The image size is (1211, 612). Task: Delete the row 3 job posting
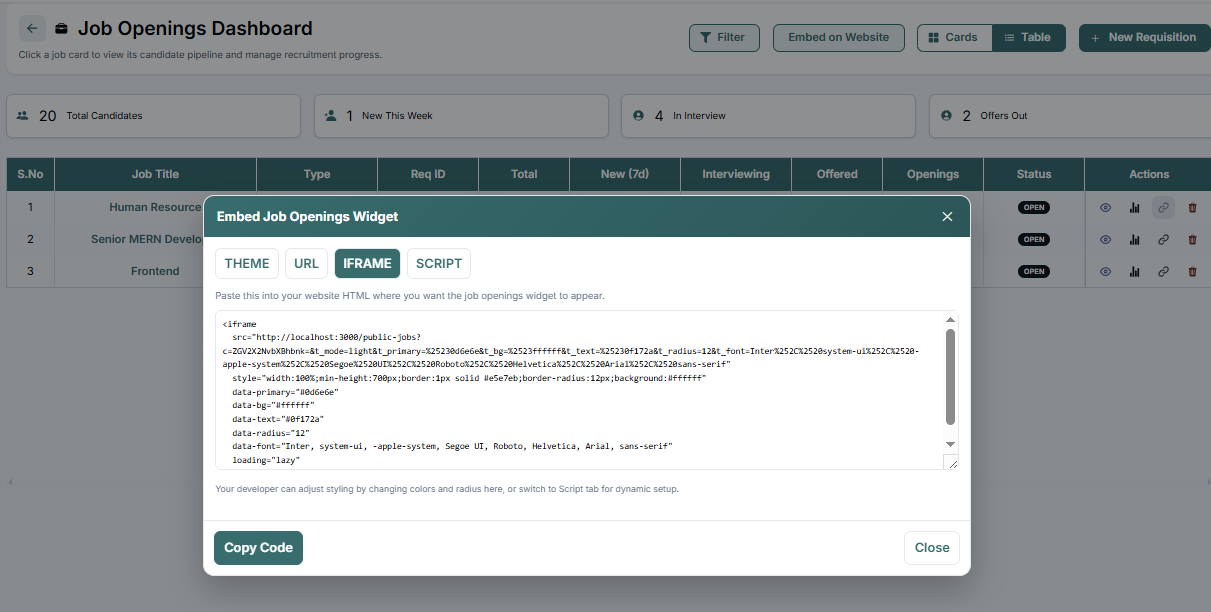tap(1192, 272)
